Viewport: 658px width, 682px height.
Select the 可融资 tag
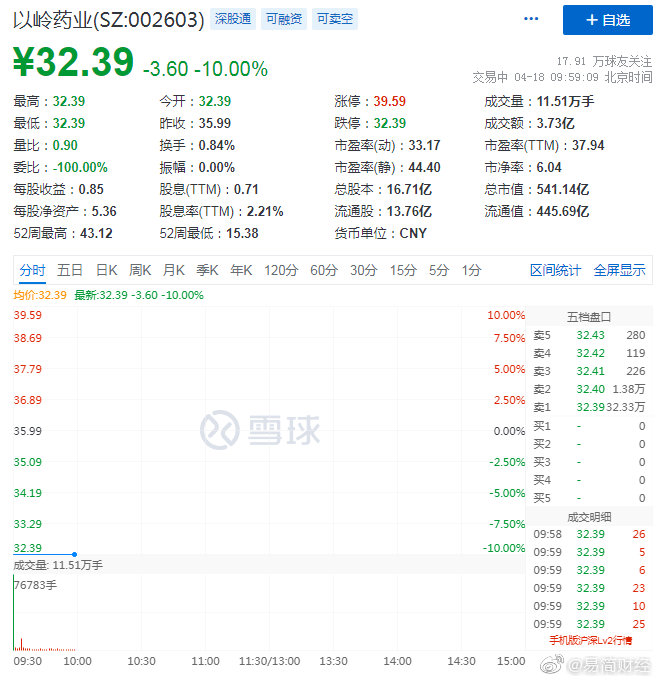284,19
